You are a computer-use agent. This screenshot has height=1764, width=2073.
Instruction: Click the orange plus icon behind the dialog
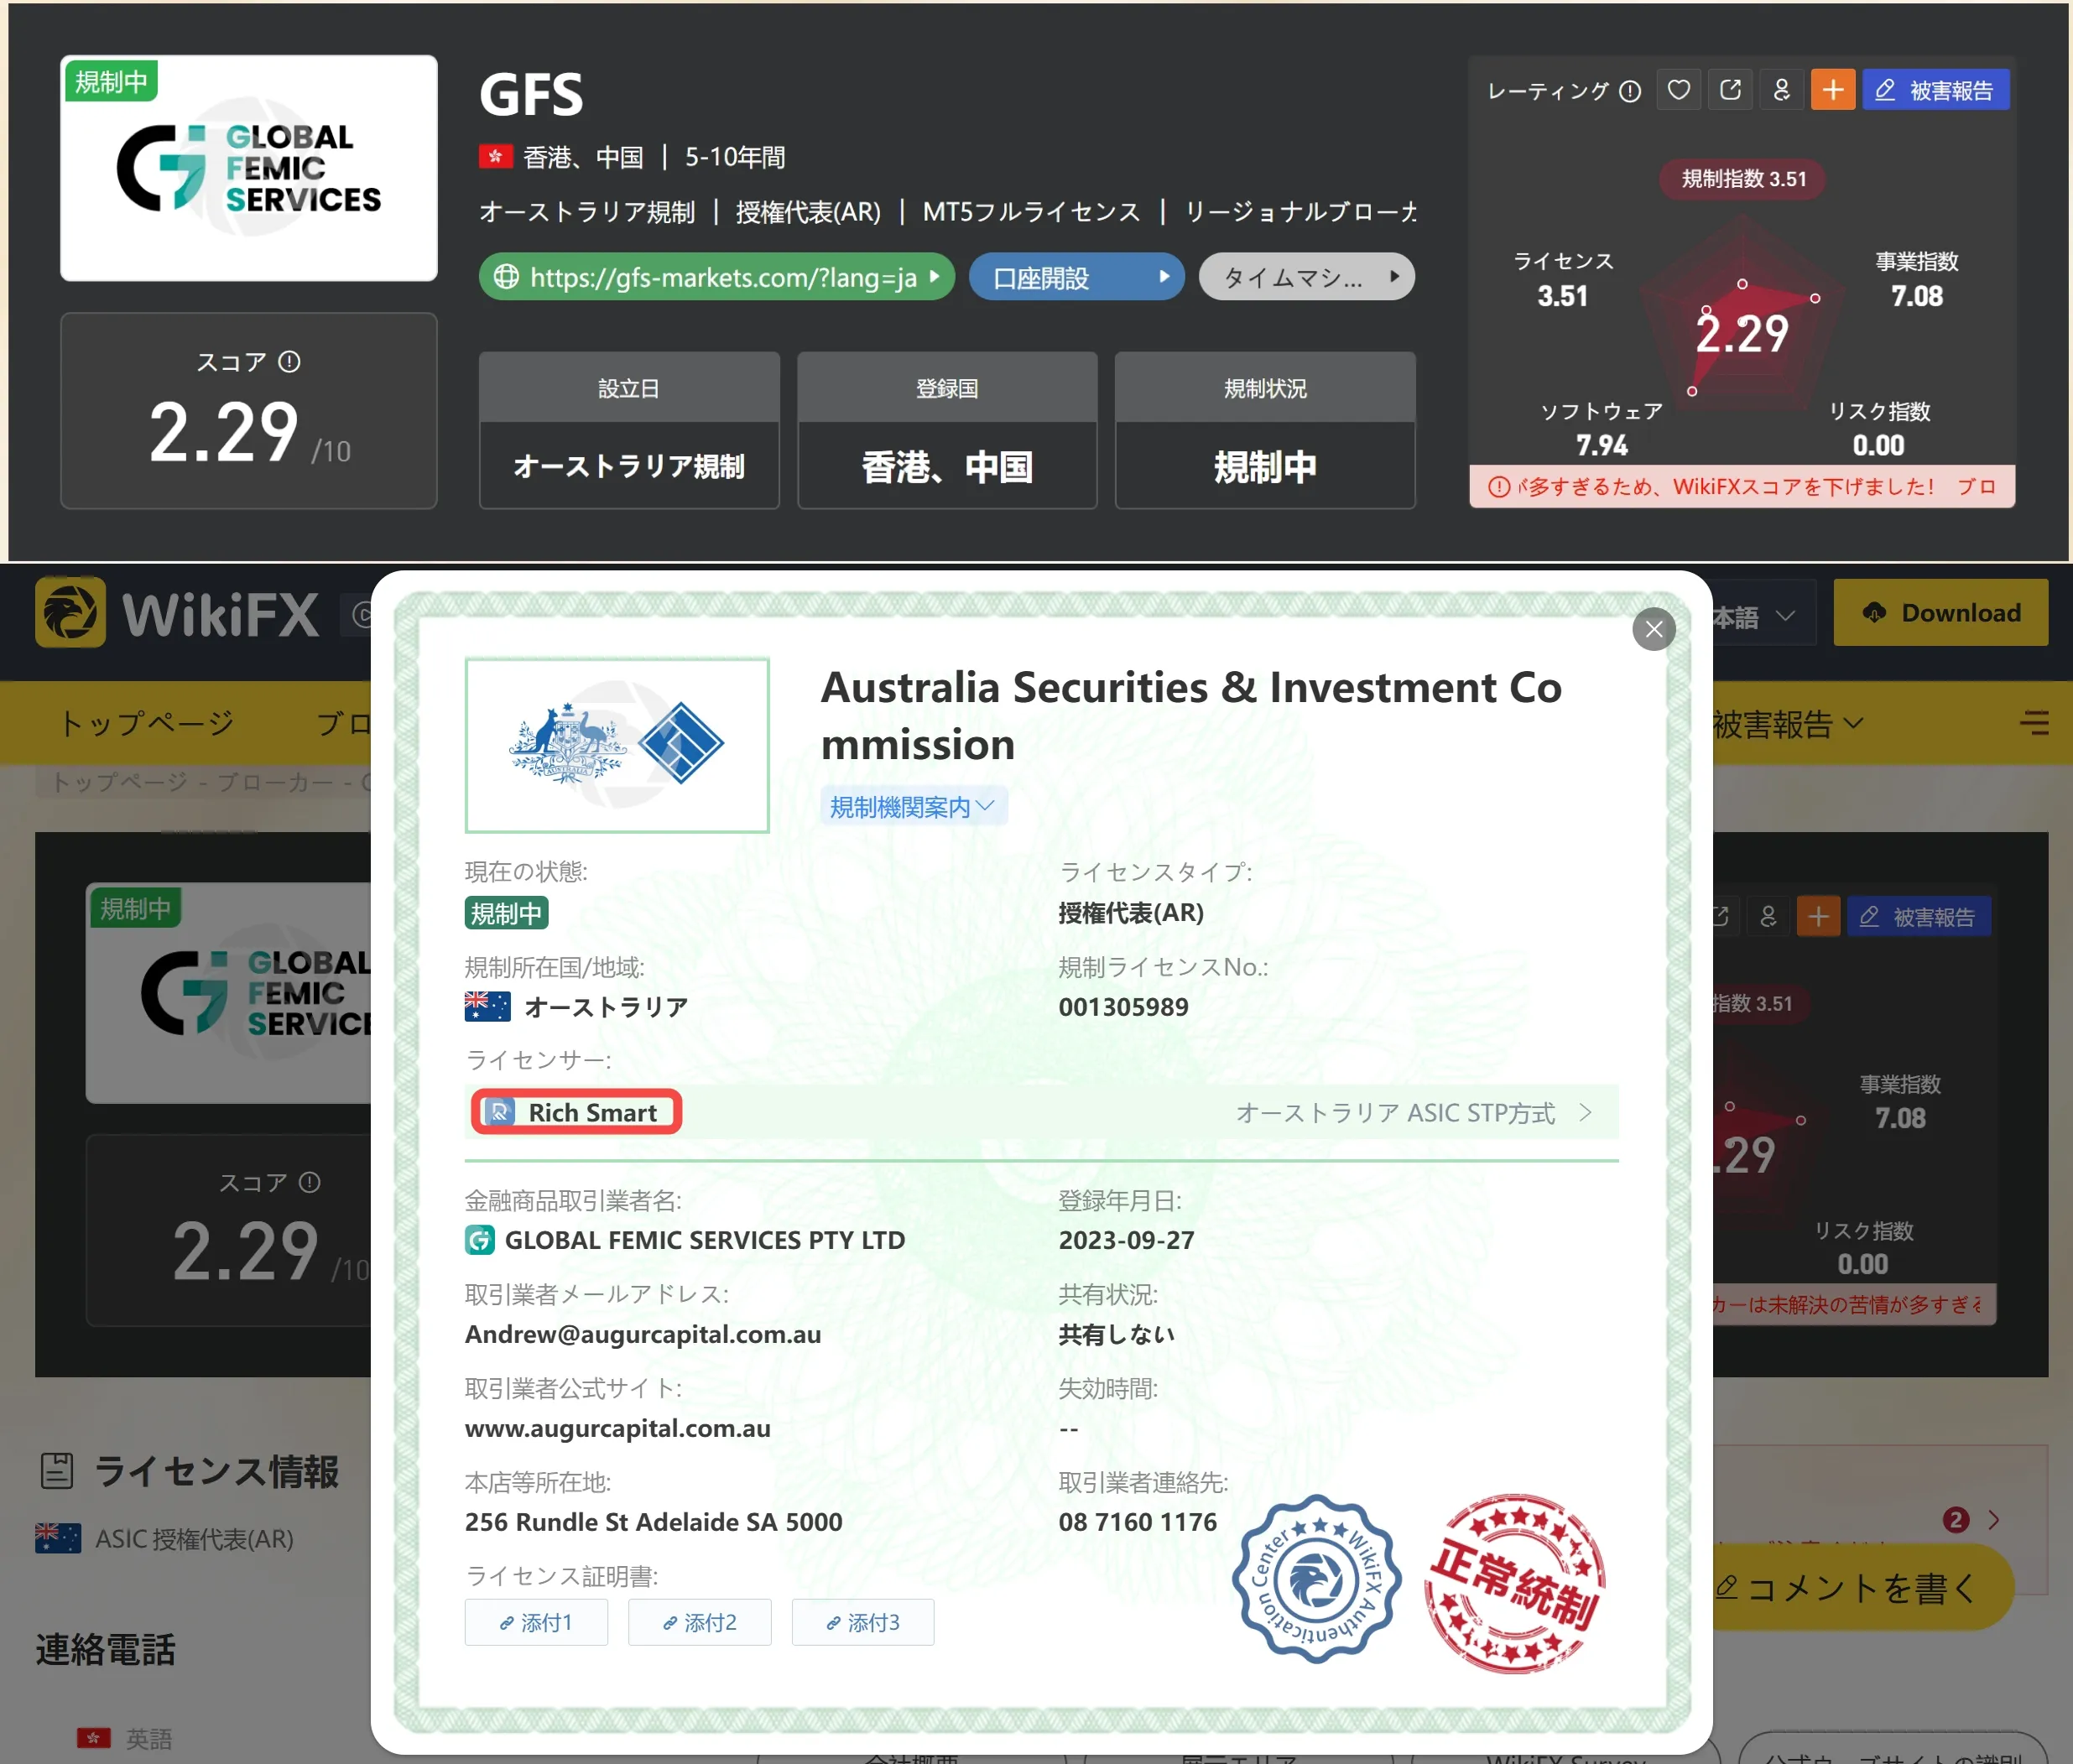click(x=1818, y=916)
